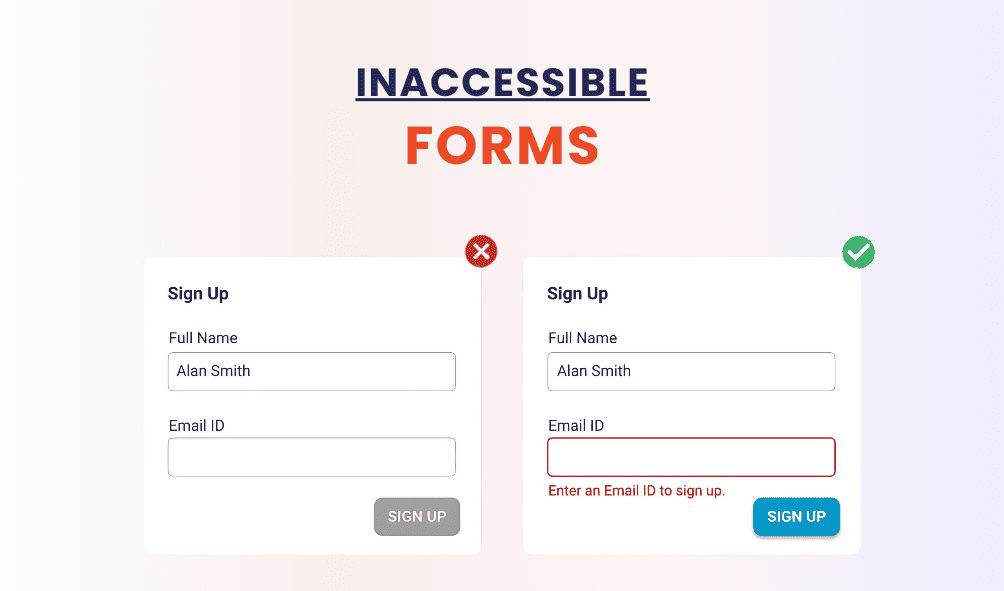Click the Email ID label in left form
1004x591 pixels.
coord(196,426)
